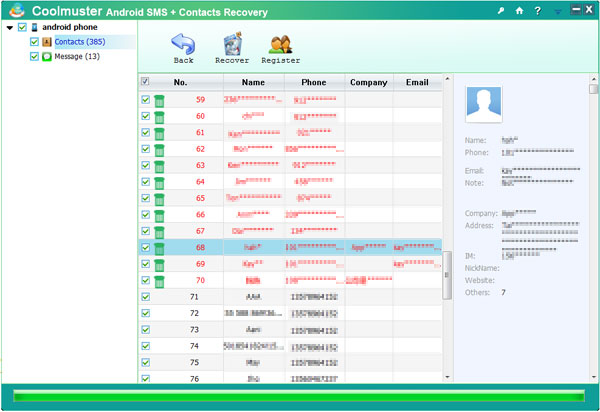Click trash icon in row 59
This screenshot has height=412, width=600.
159,101
